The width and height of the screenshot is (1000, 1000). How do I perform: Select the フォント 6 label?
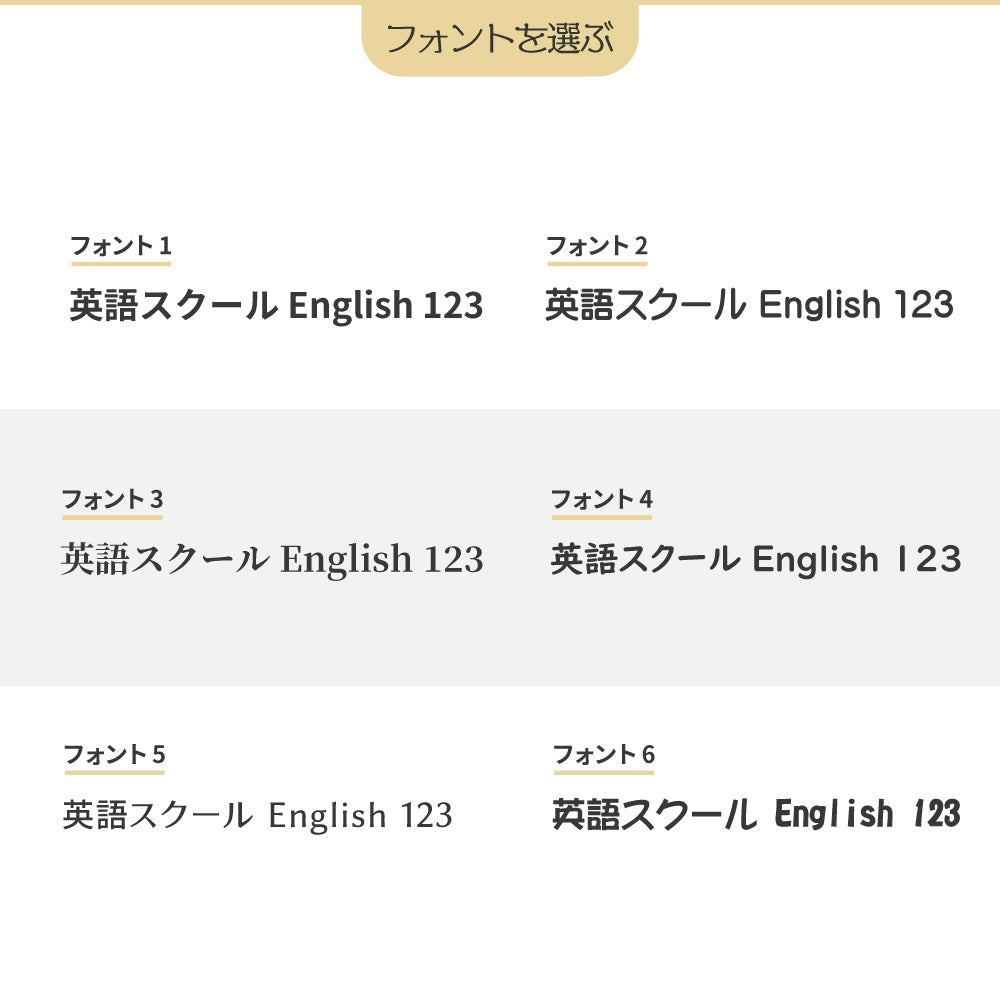(x=603, y=754)
